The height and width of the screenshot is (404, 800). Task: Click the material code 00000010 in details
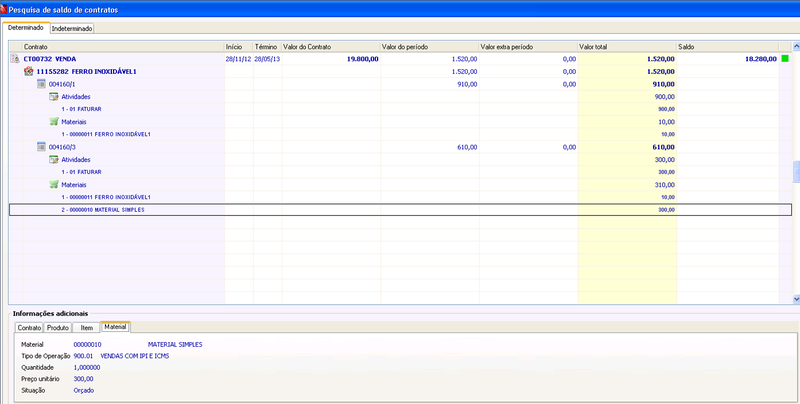(x=88, y=345)
